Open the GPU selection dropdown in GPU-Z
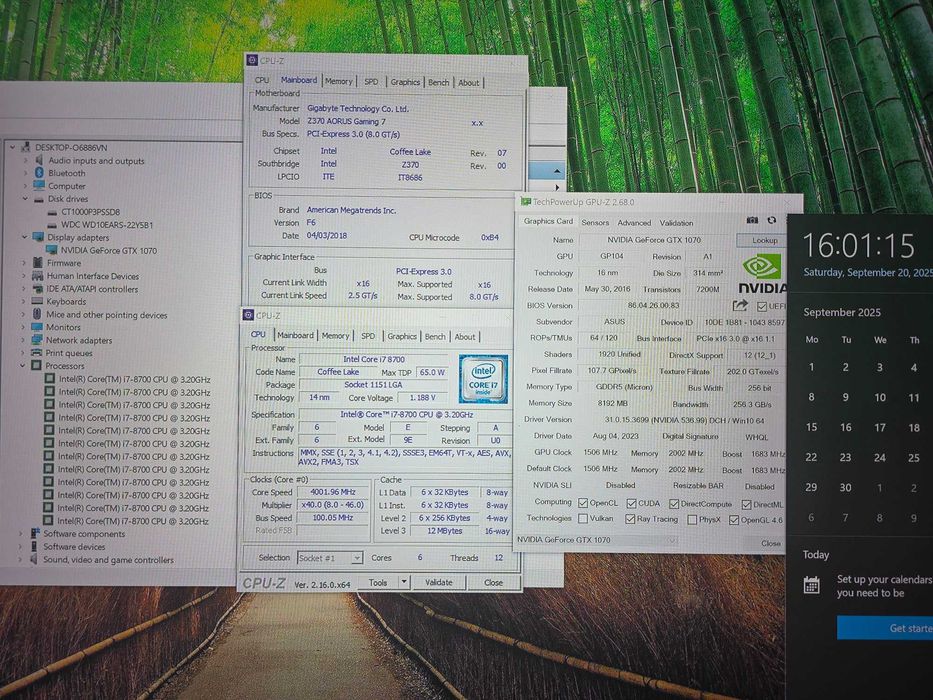 pos(671,540)
